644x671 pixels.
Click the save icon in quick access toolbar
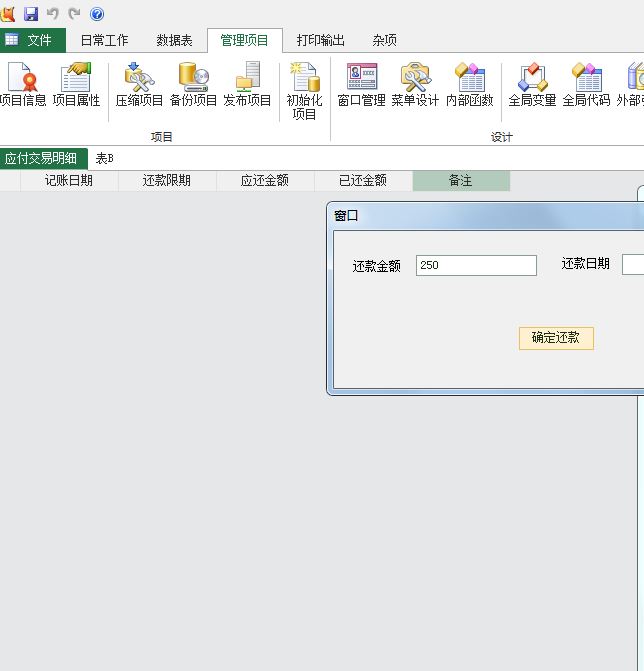(31, 14)
